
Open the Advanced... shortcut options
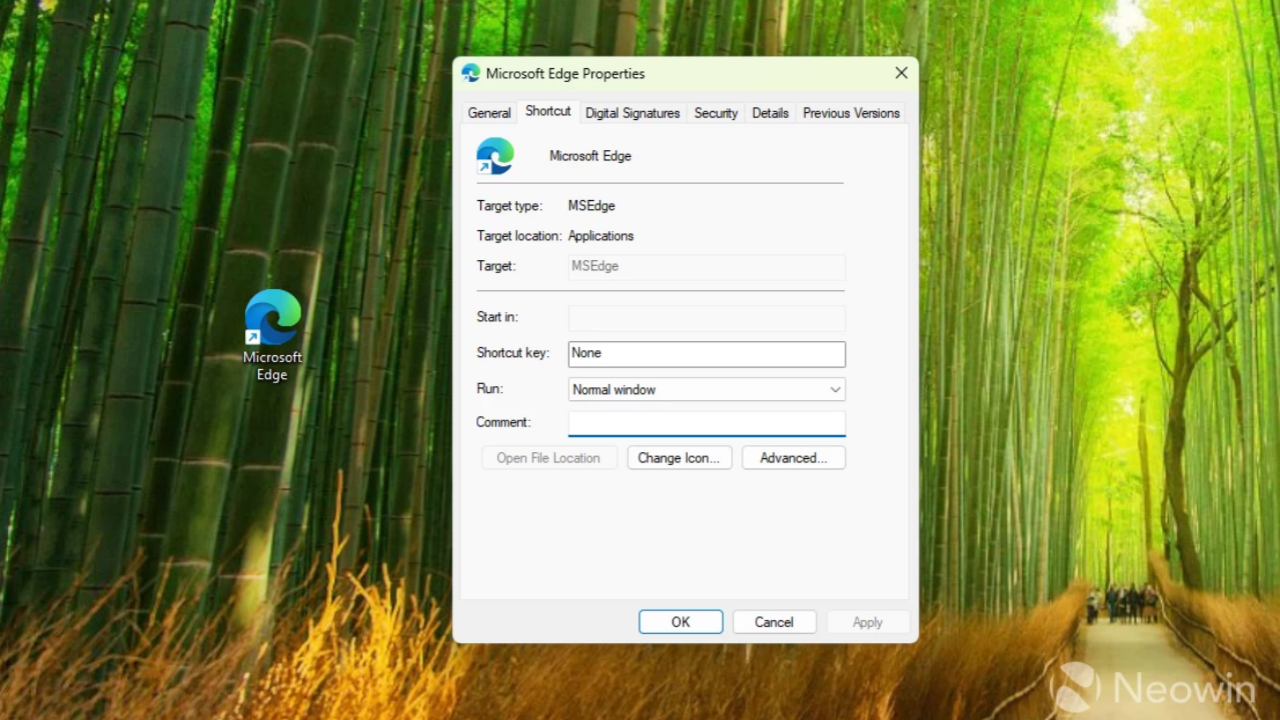(793, 458)
